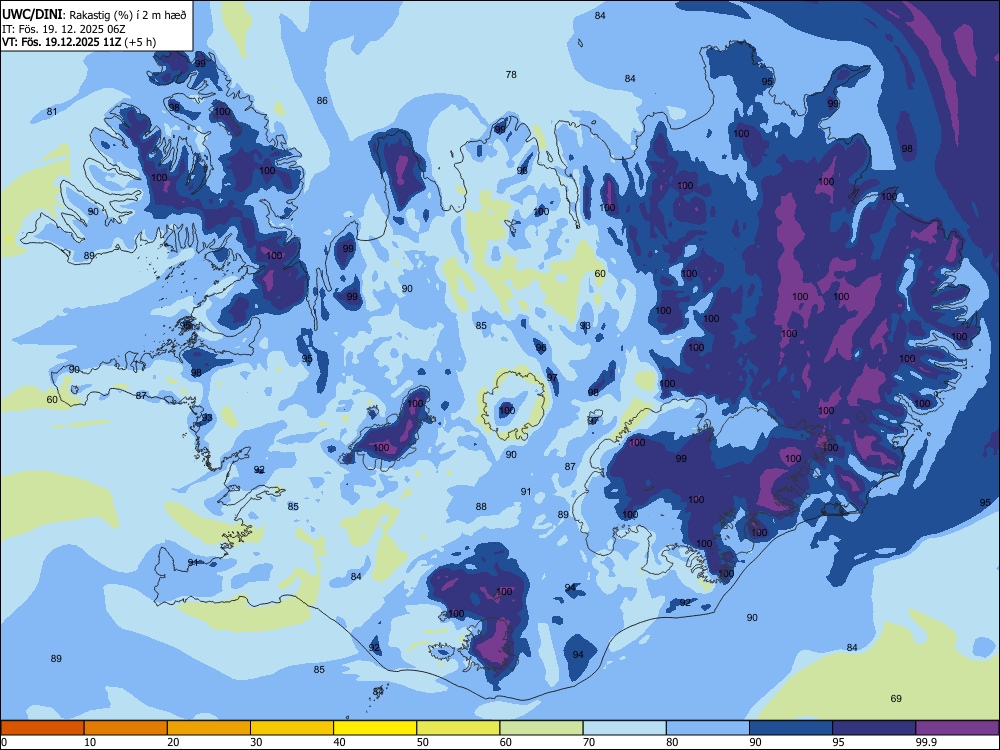Image resolution: width=1000 pixels, height=750 pixels.
Task: Click the legend tick label '30' in the color scale
Action: click(x=257, y=742)
